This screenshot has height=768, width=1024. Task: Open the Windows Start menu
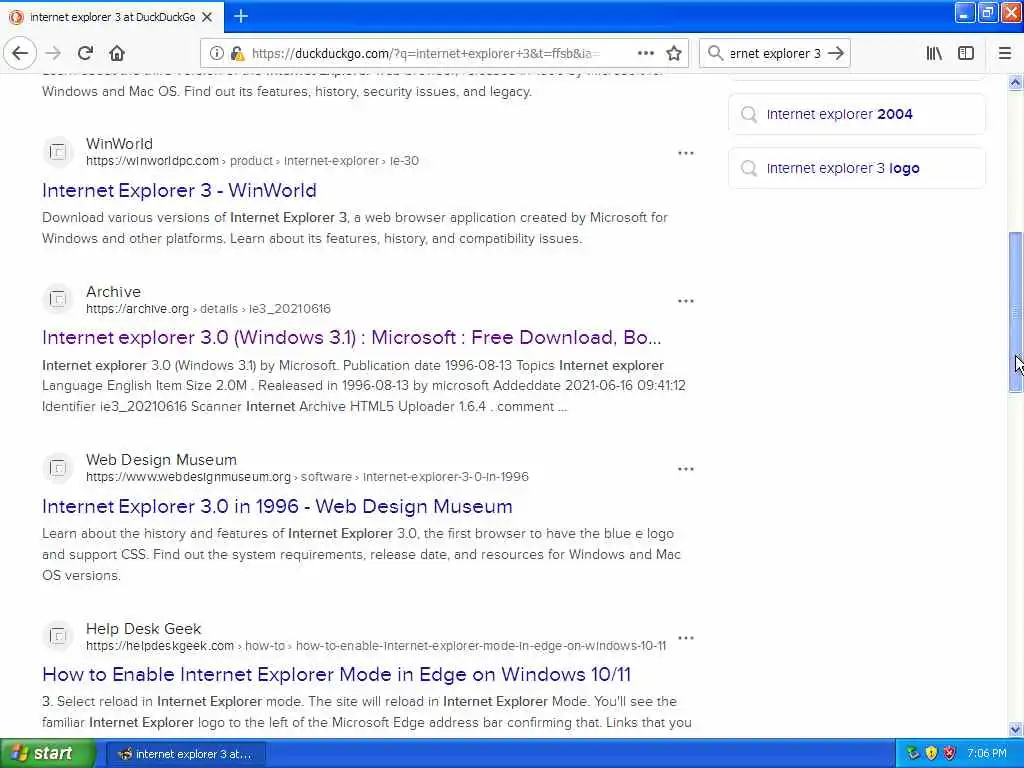point(47,753)
